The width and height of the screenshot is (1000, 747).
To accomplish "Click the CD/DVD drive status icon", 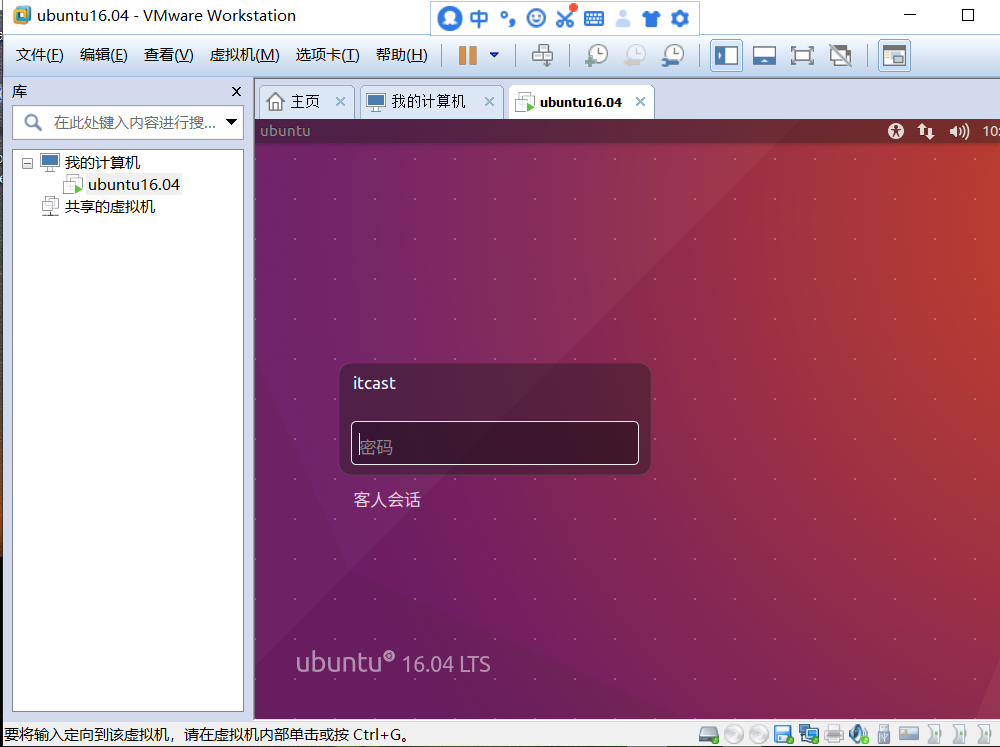I will click(735, 734).
